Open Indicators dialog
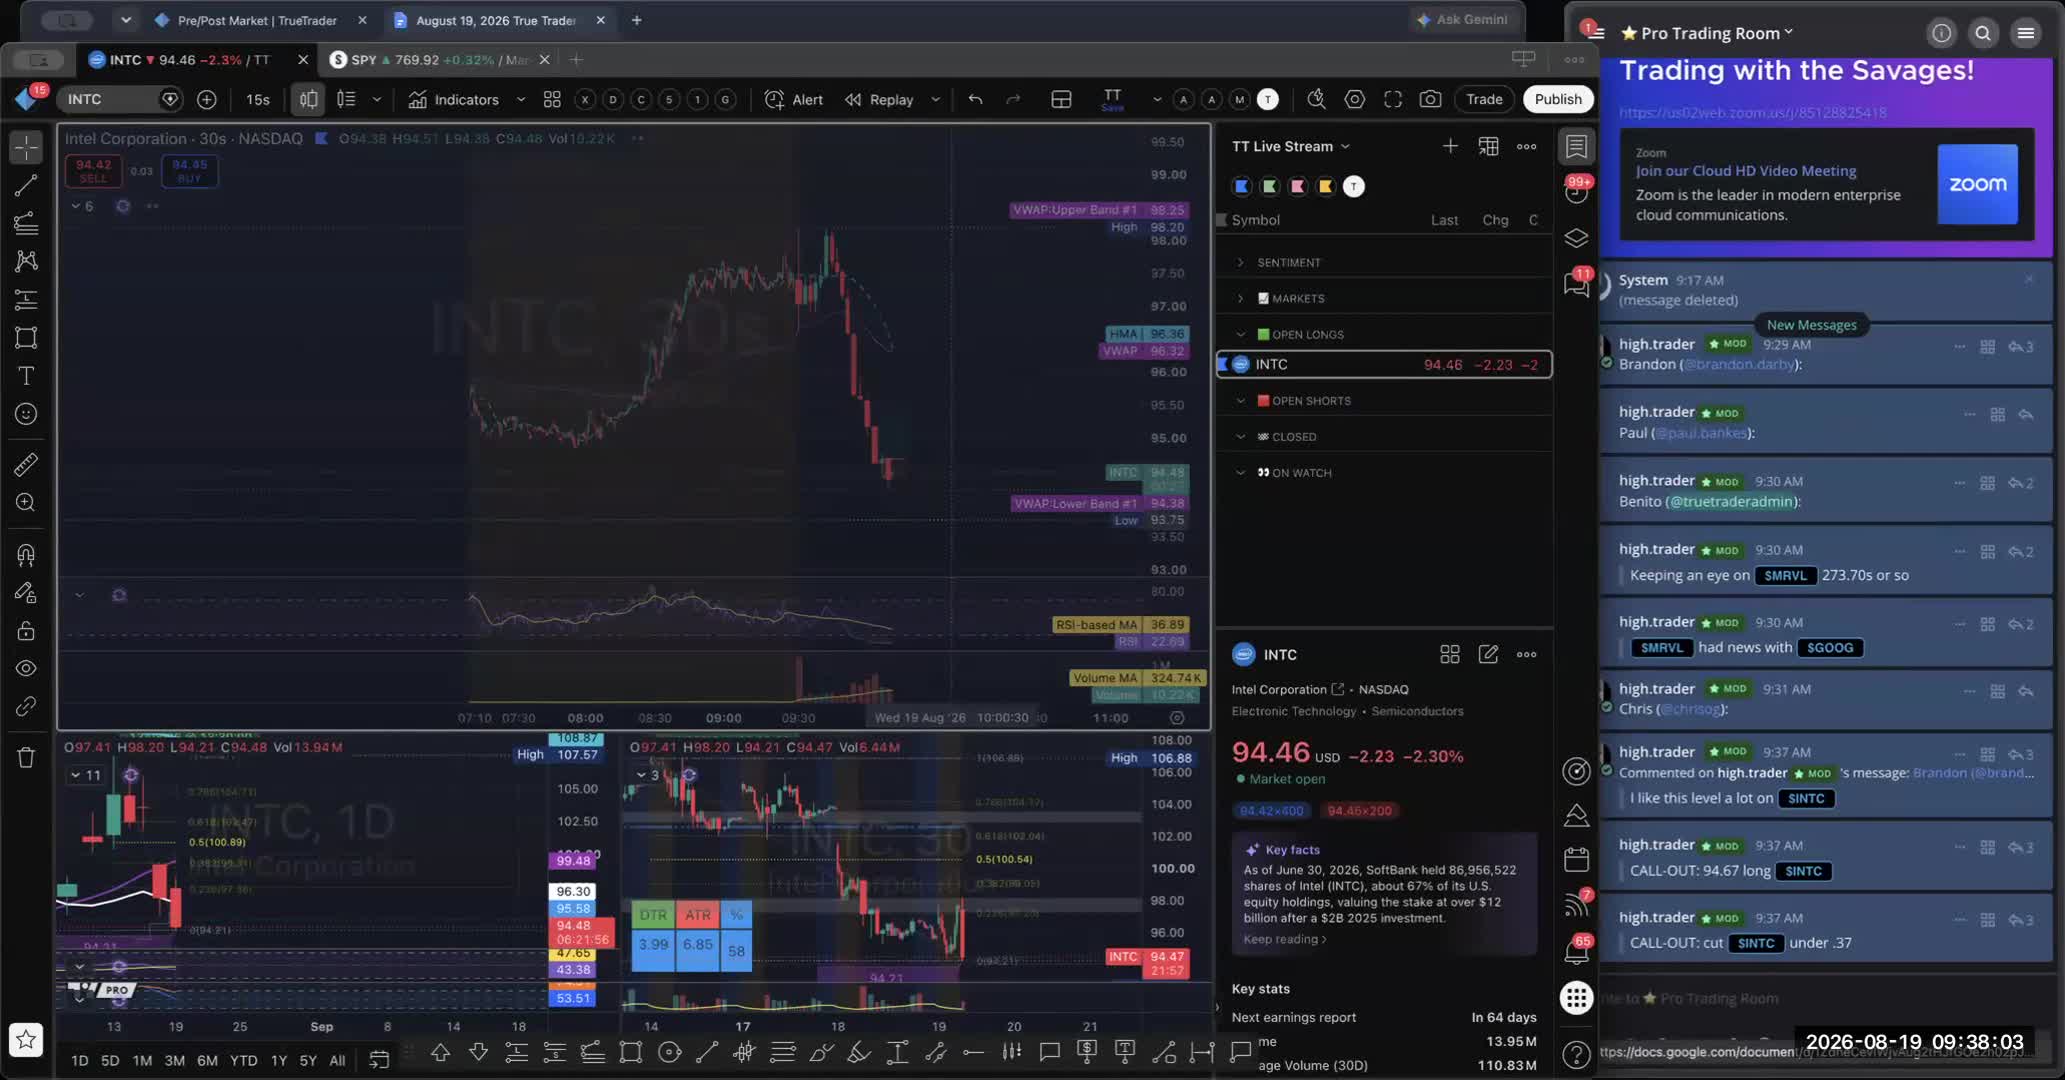This screenshot has height=1080, width=2065. click(454, 99)
